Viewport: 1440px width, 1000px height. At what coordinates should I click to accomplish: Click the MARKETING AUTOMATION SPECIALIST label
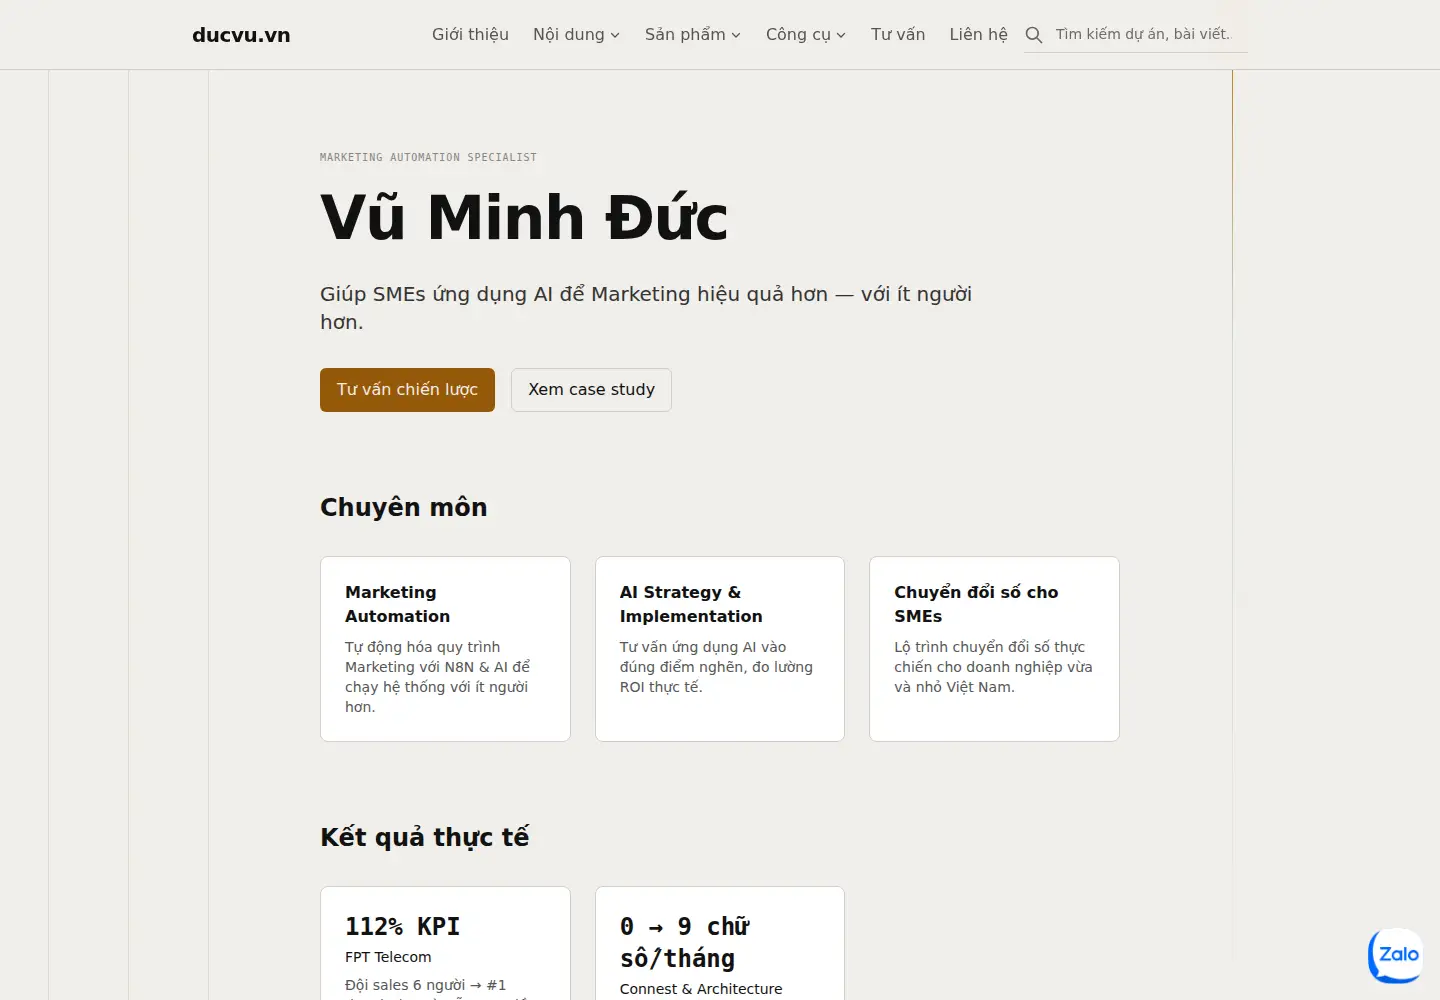pos(428,157)
